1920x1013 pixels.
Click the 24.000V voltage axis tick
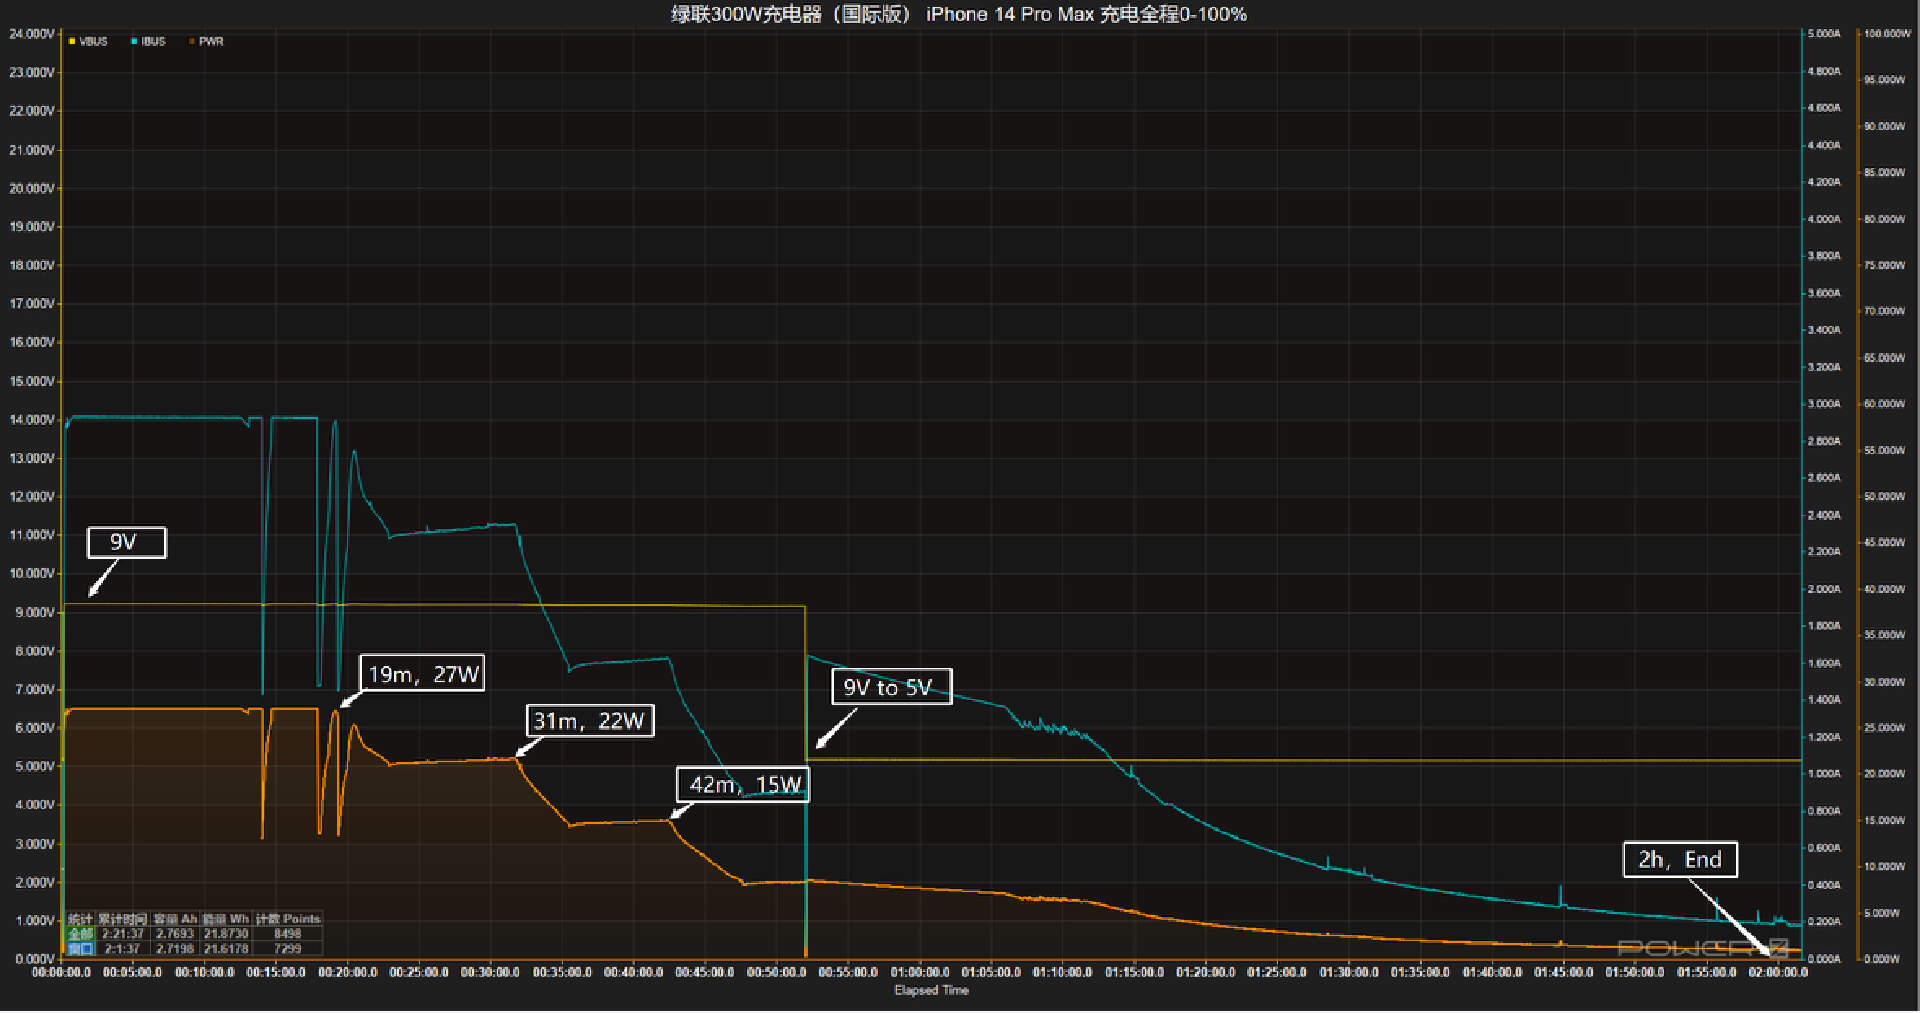click(x=31, y=34)
